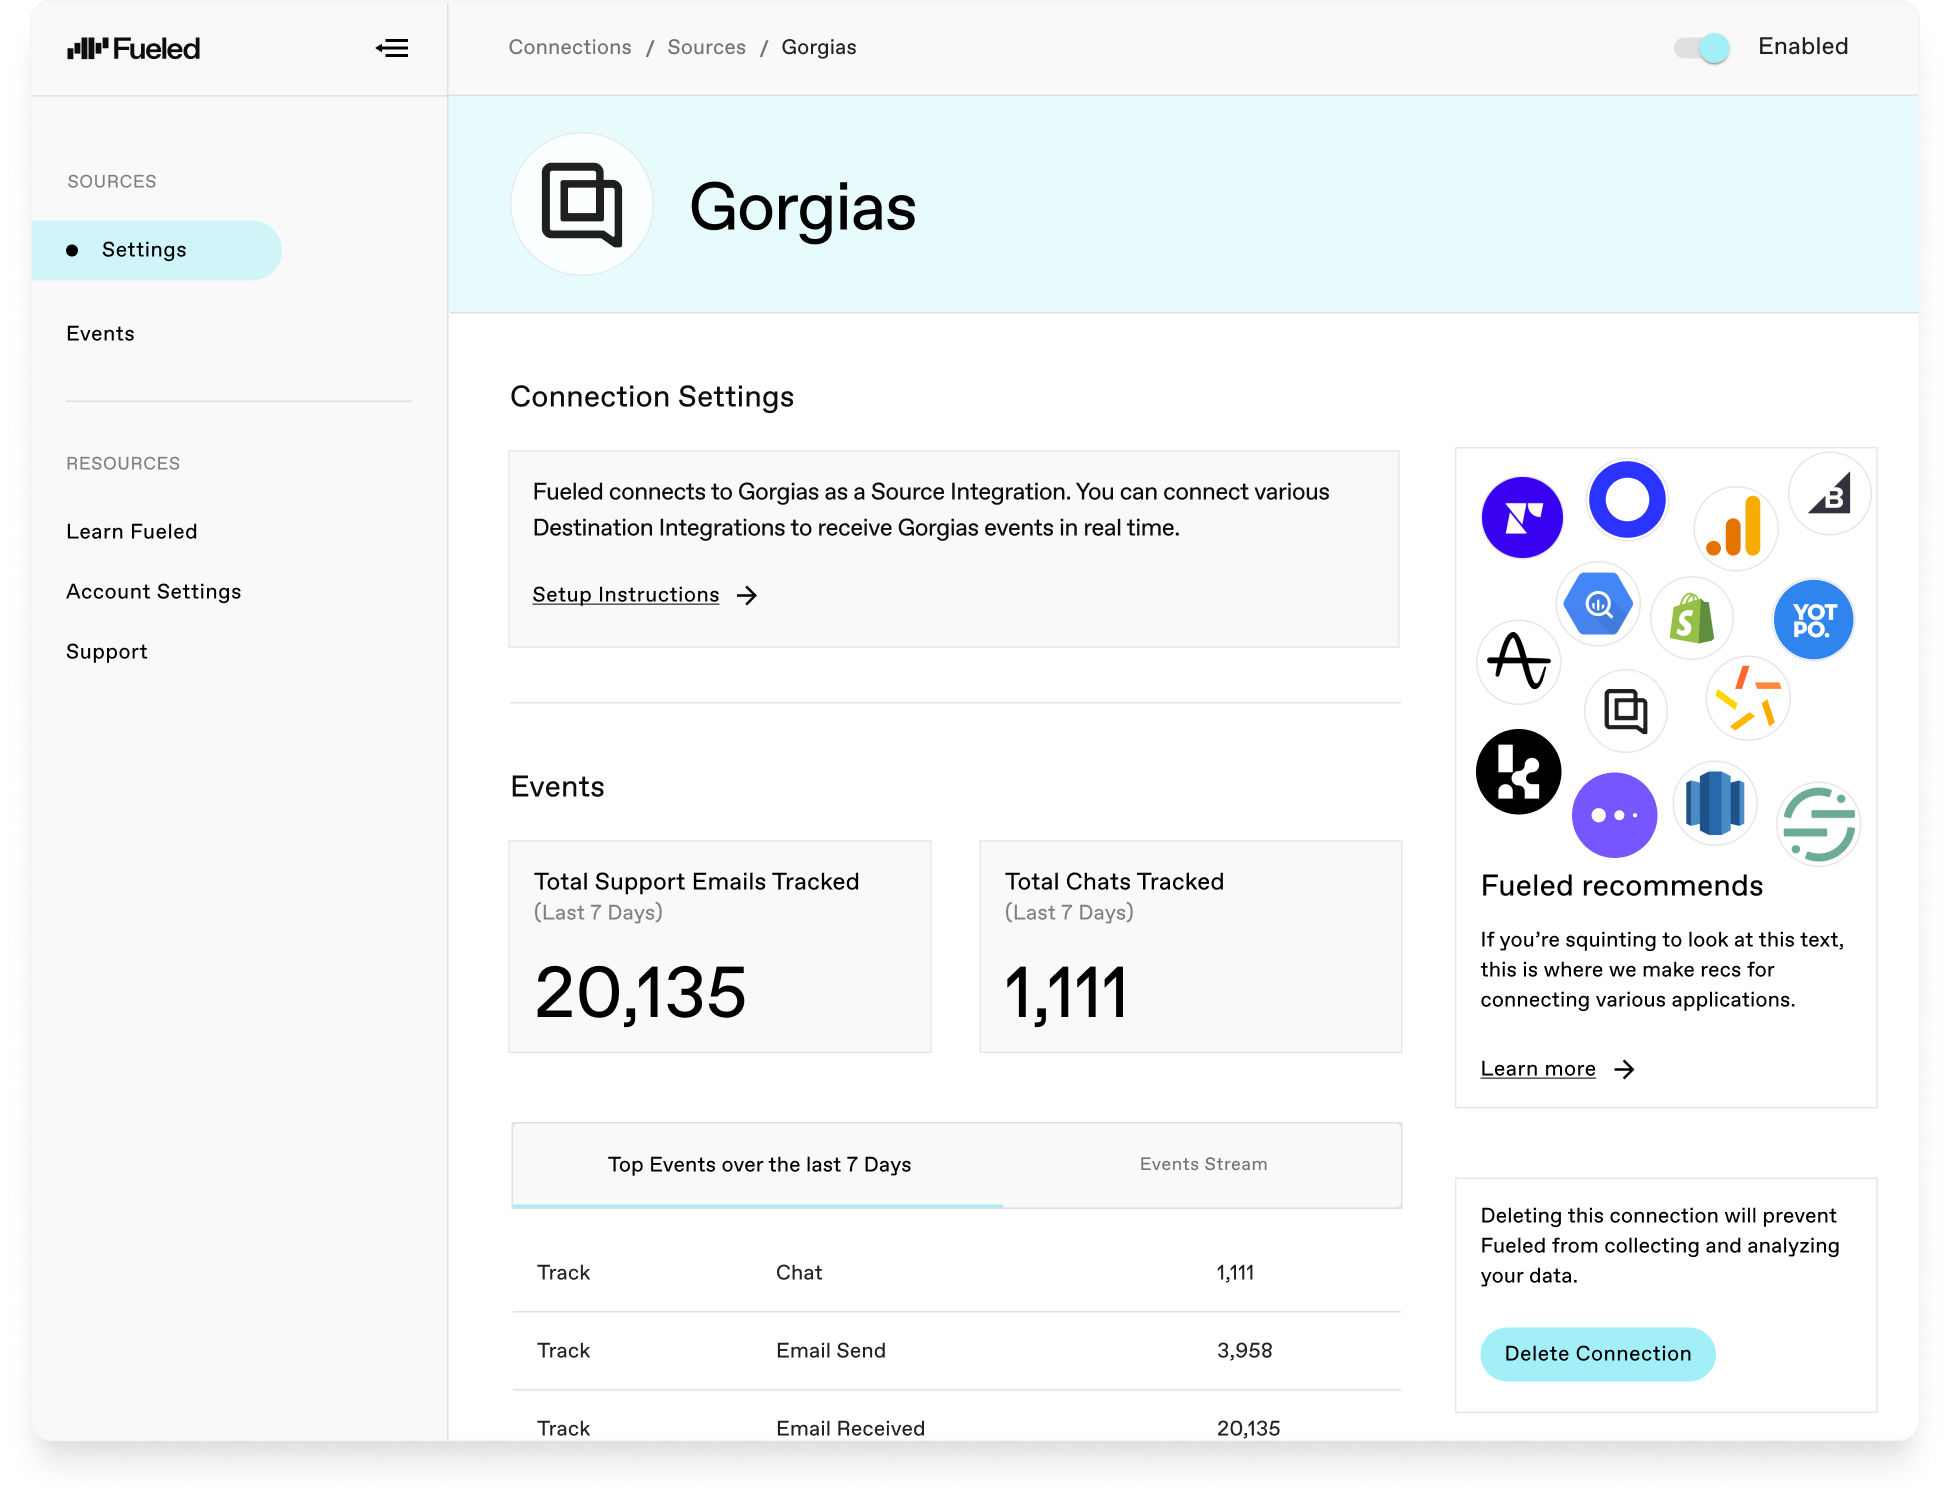Click the Google Analytics bar chart icon
1950x1502 pixels.
tap(1735, 527)
